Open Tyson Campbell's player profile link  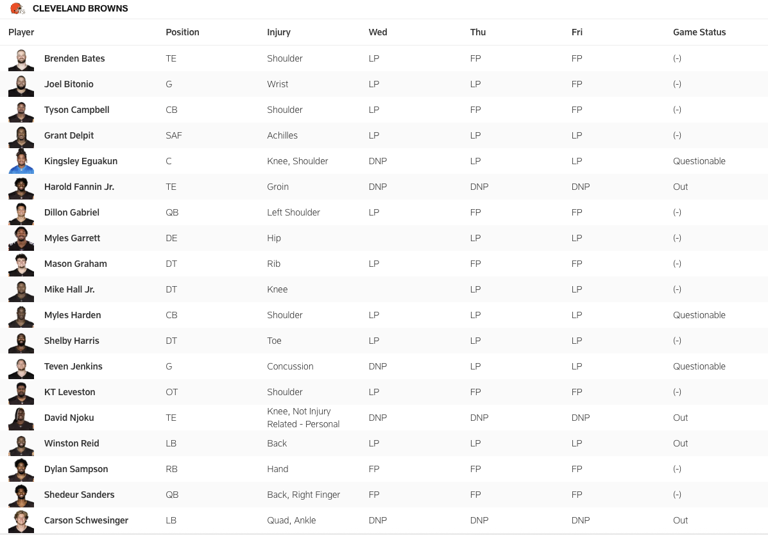76,110
